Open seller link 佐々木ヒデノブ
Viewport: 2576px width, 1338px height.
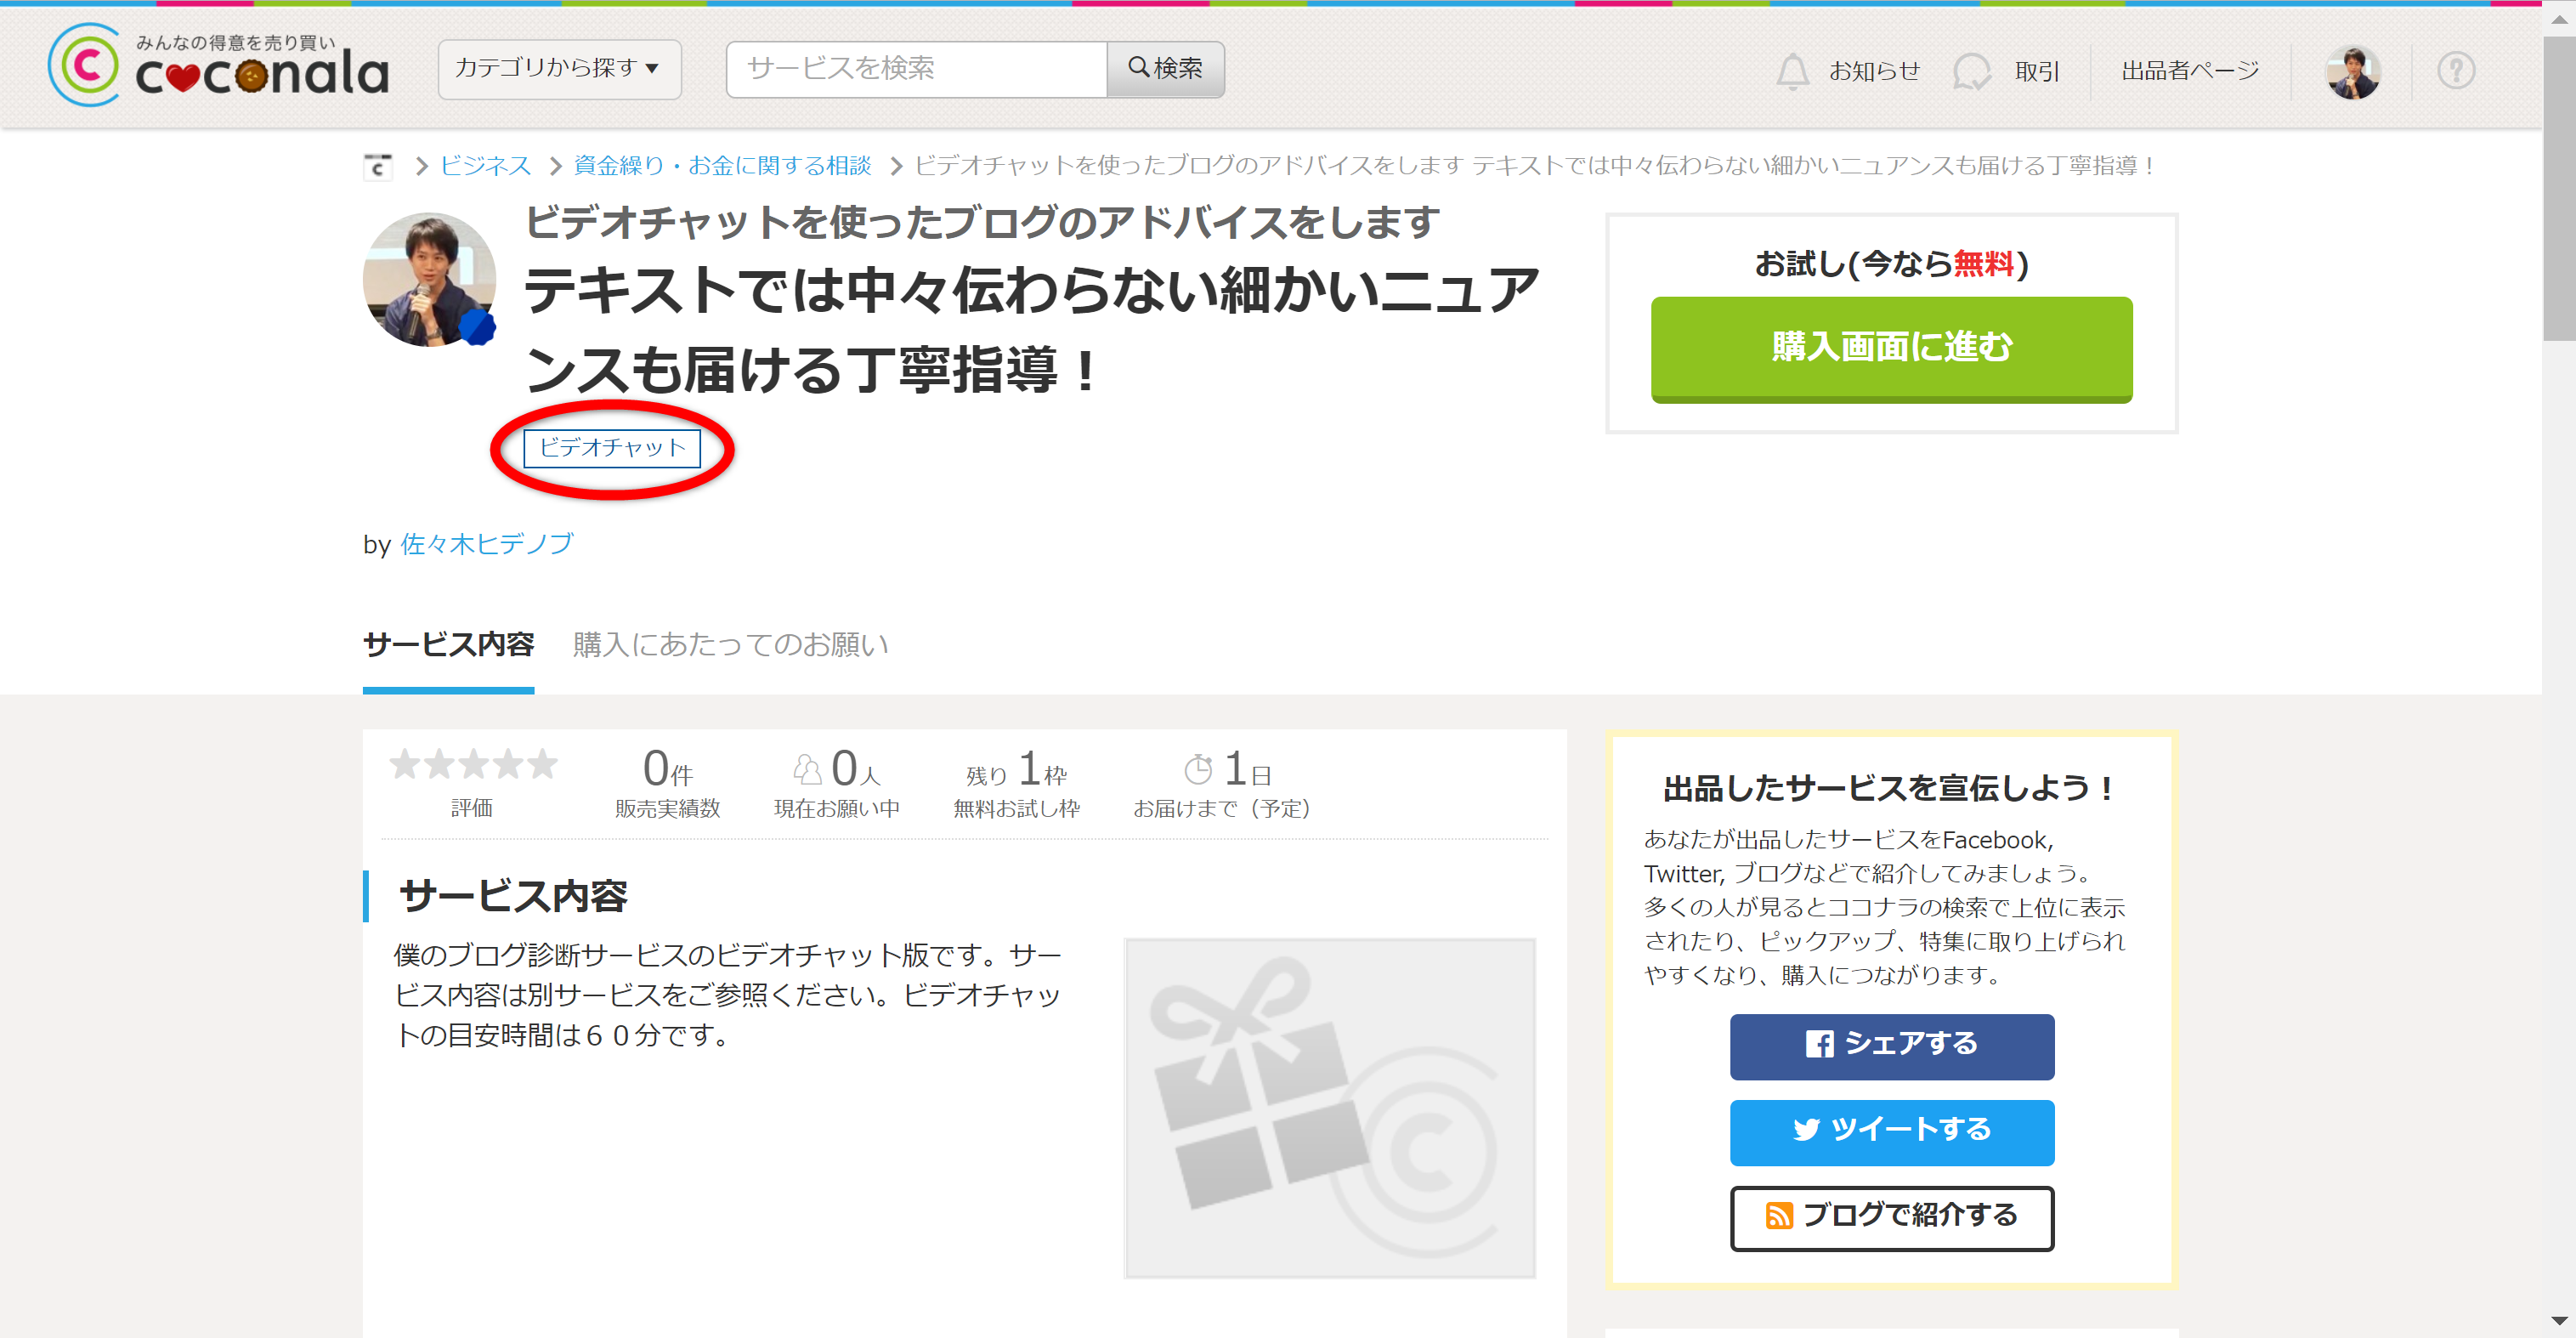click(x=486, y=544)
